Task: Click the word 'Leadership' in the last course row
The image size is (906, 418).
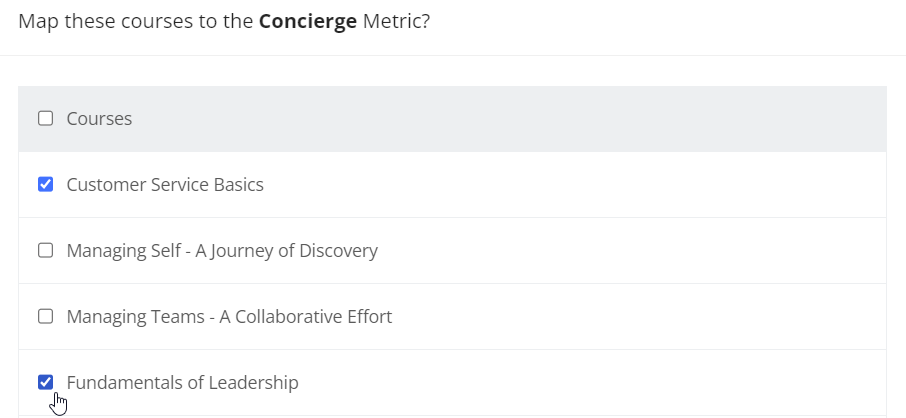Action: 254,382
